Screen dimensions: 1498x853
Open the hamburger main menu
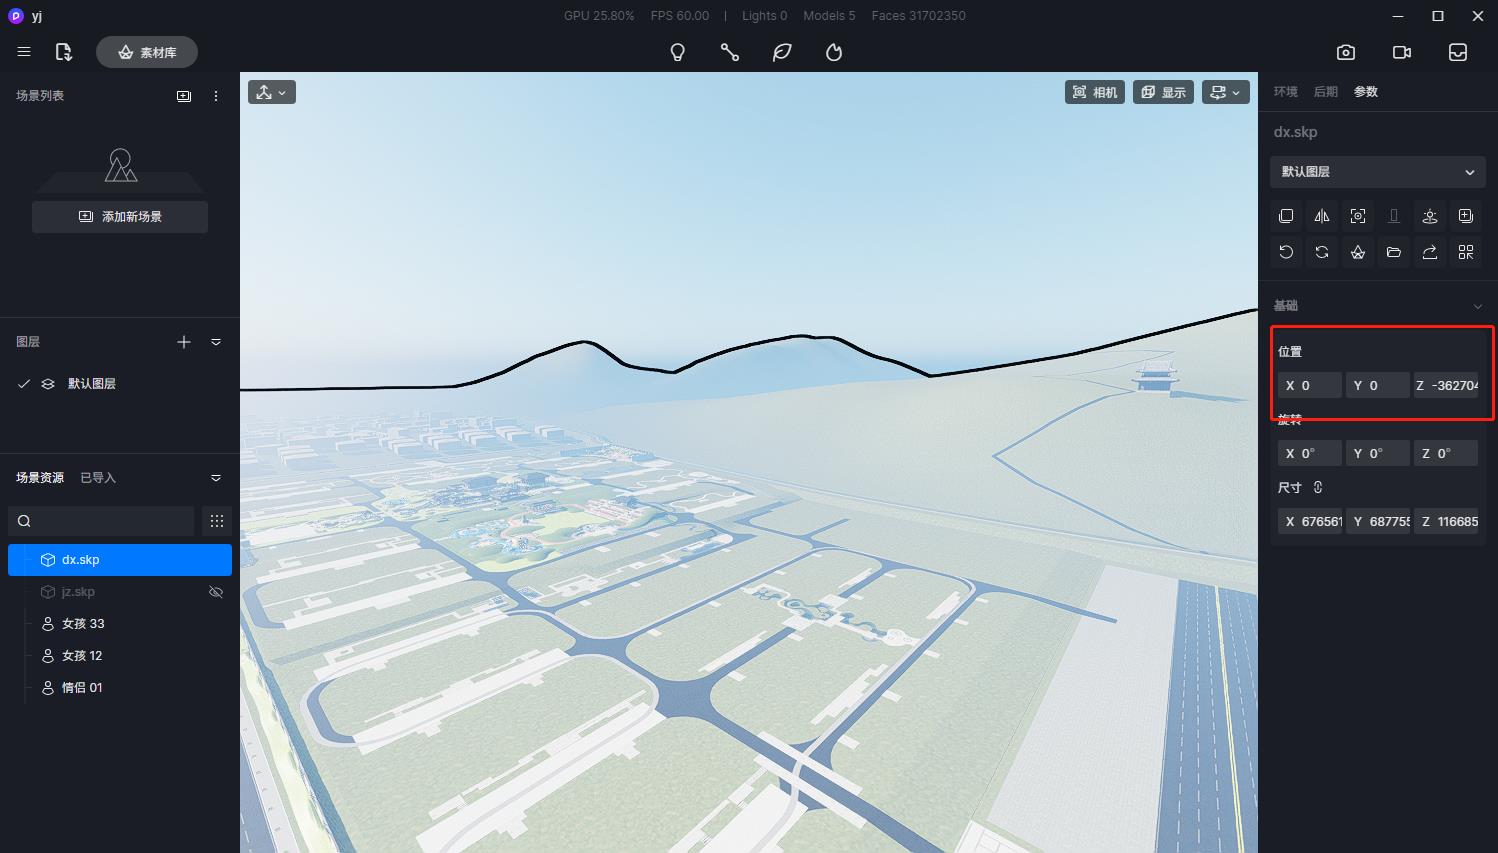point(24,52)
